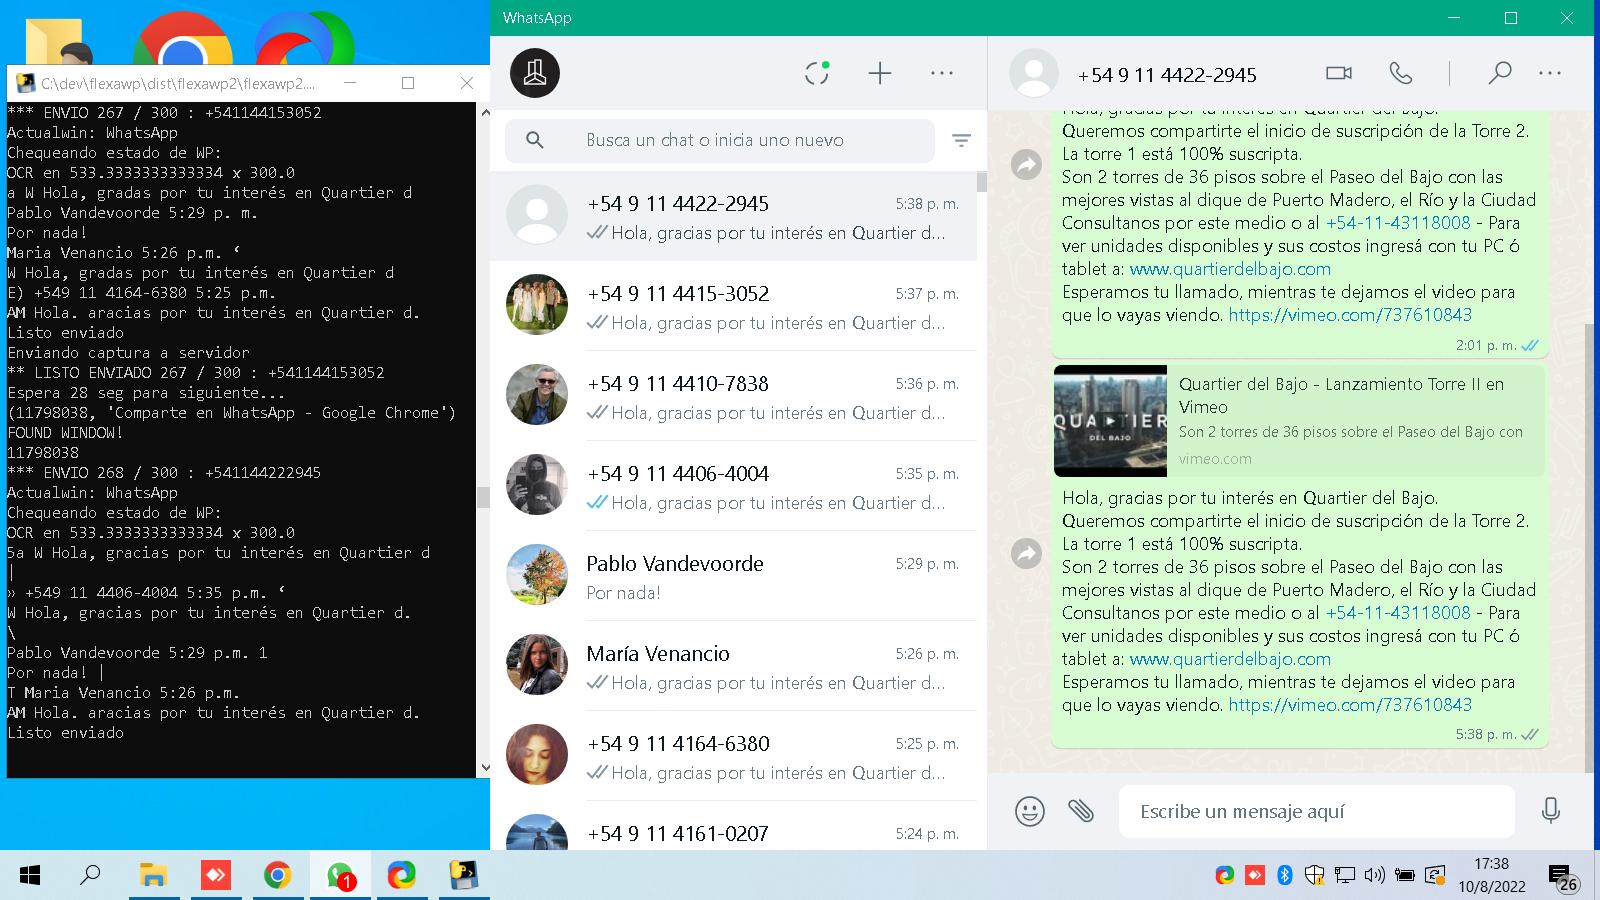1600x900 pixels.
Task: Open conversation more options menu
Action: (x=1550, y=73)
